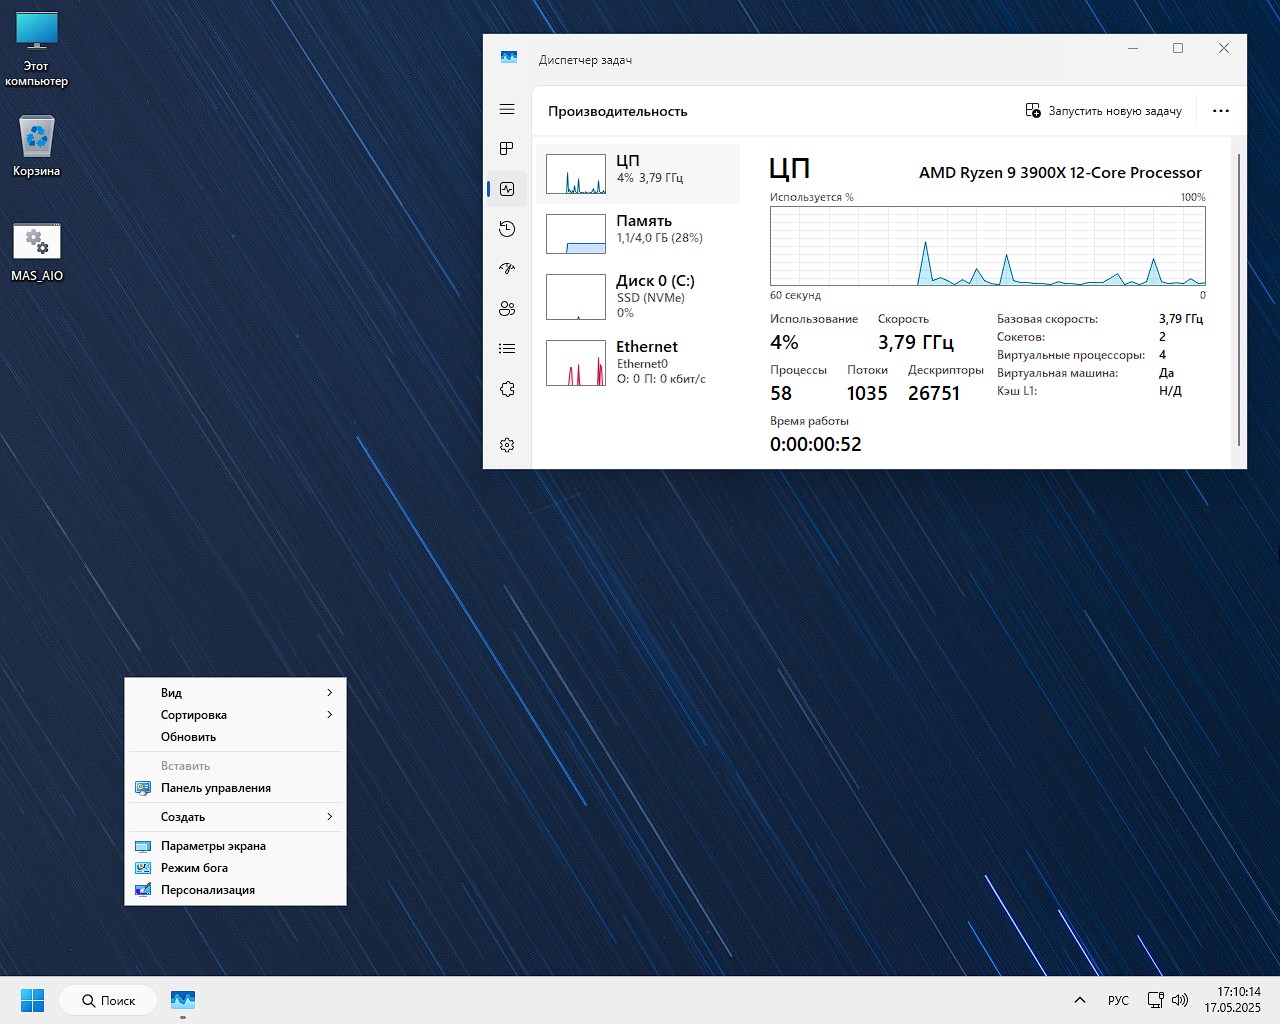Select Этот компьютер desktop icon
1280x1024 pixels.
[x=37, y=49]
